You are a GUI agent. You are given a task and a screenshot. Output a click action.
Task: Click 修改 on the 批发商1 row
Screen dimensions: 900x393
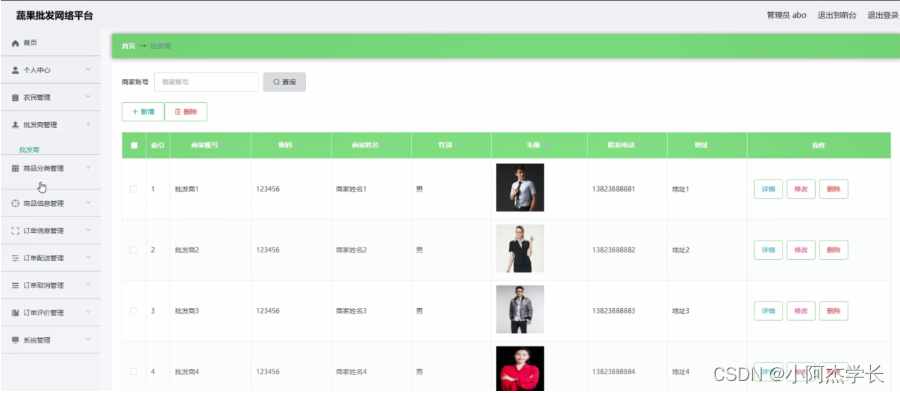(x=801, y=189)
